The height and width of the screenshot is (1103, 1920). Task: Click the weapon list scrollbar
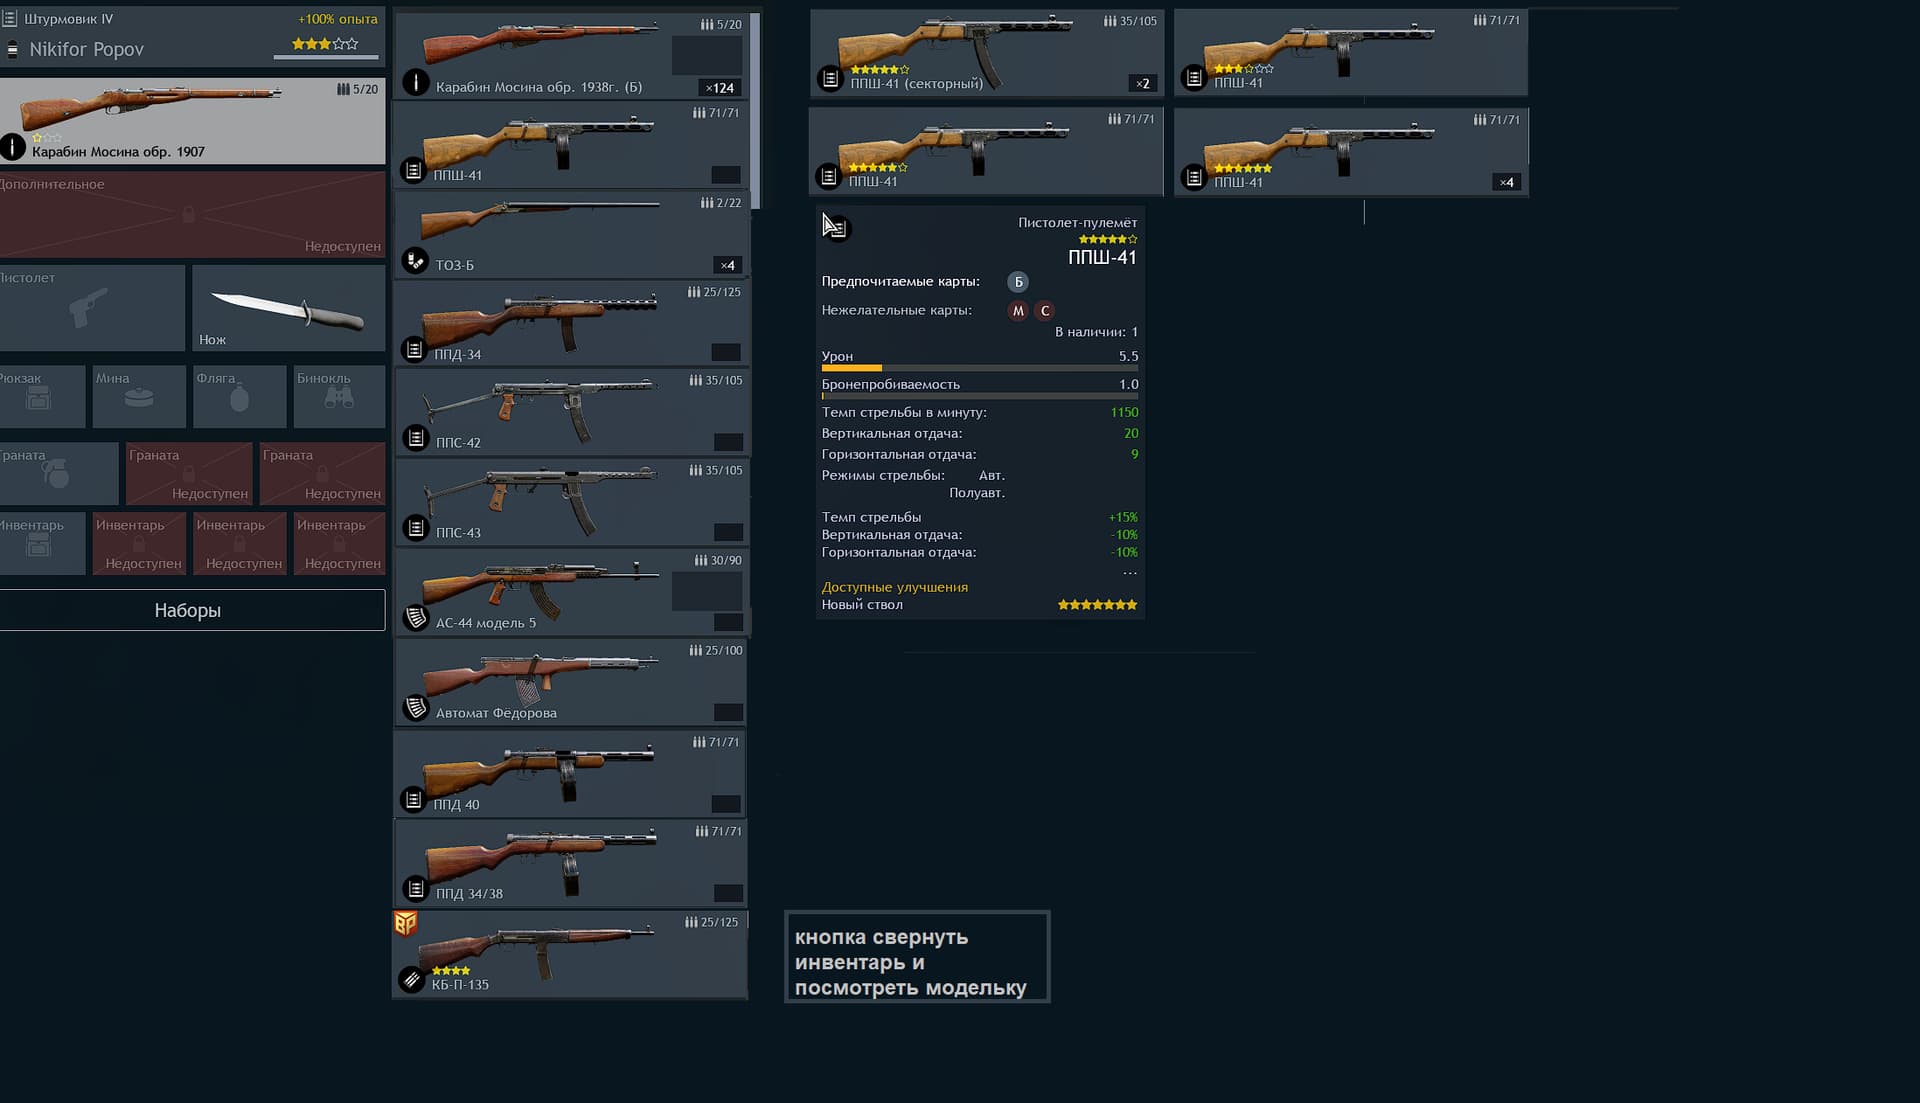(756, 110)
